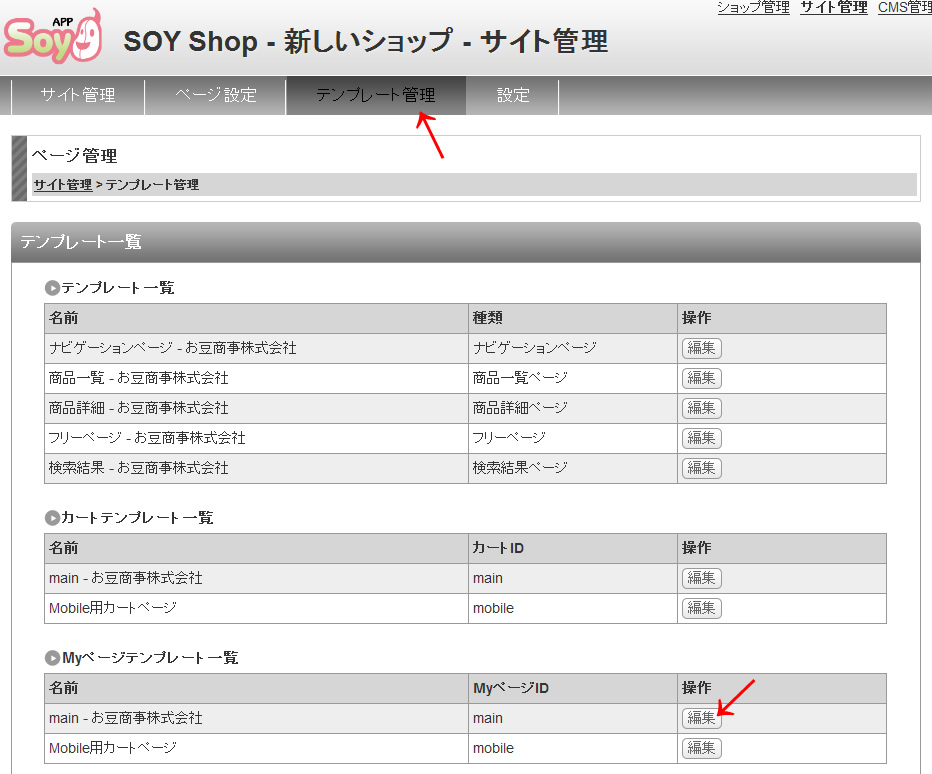Viewport: 932px width, 774px height.
Task: Edit the main cart template
Action: coord(701,578)
